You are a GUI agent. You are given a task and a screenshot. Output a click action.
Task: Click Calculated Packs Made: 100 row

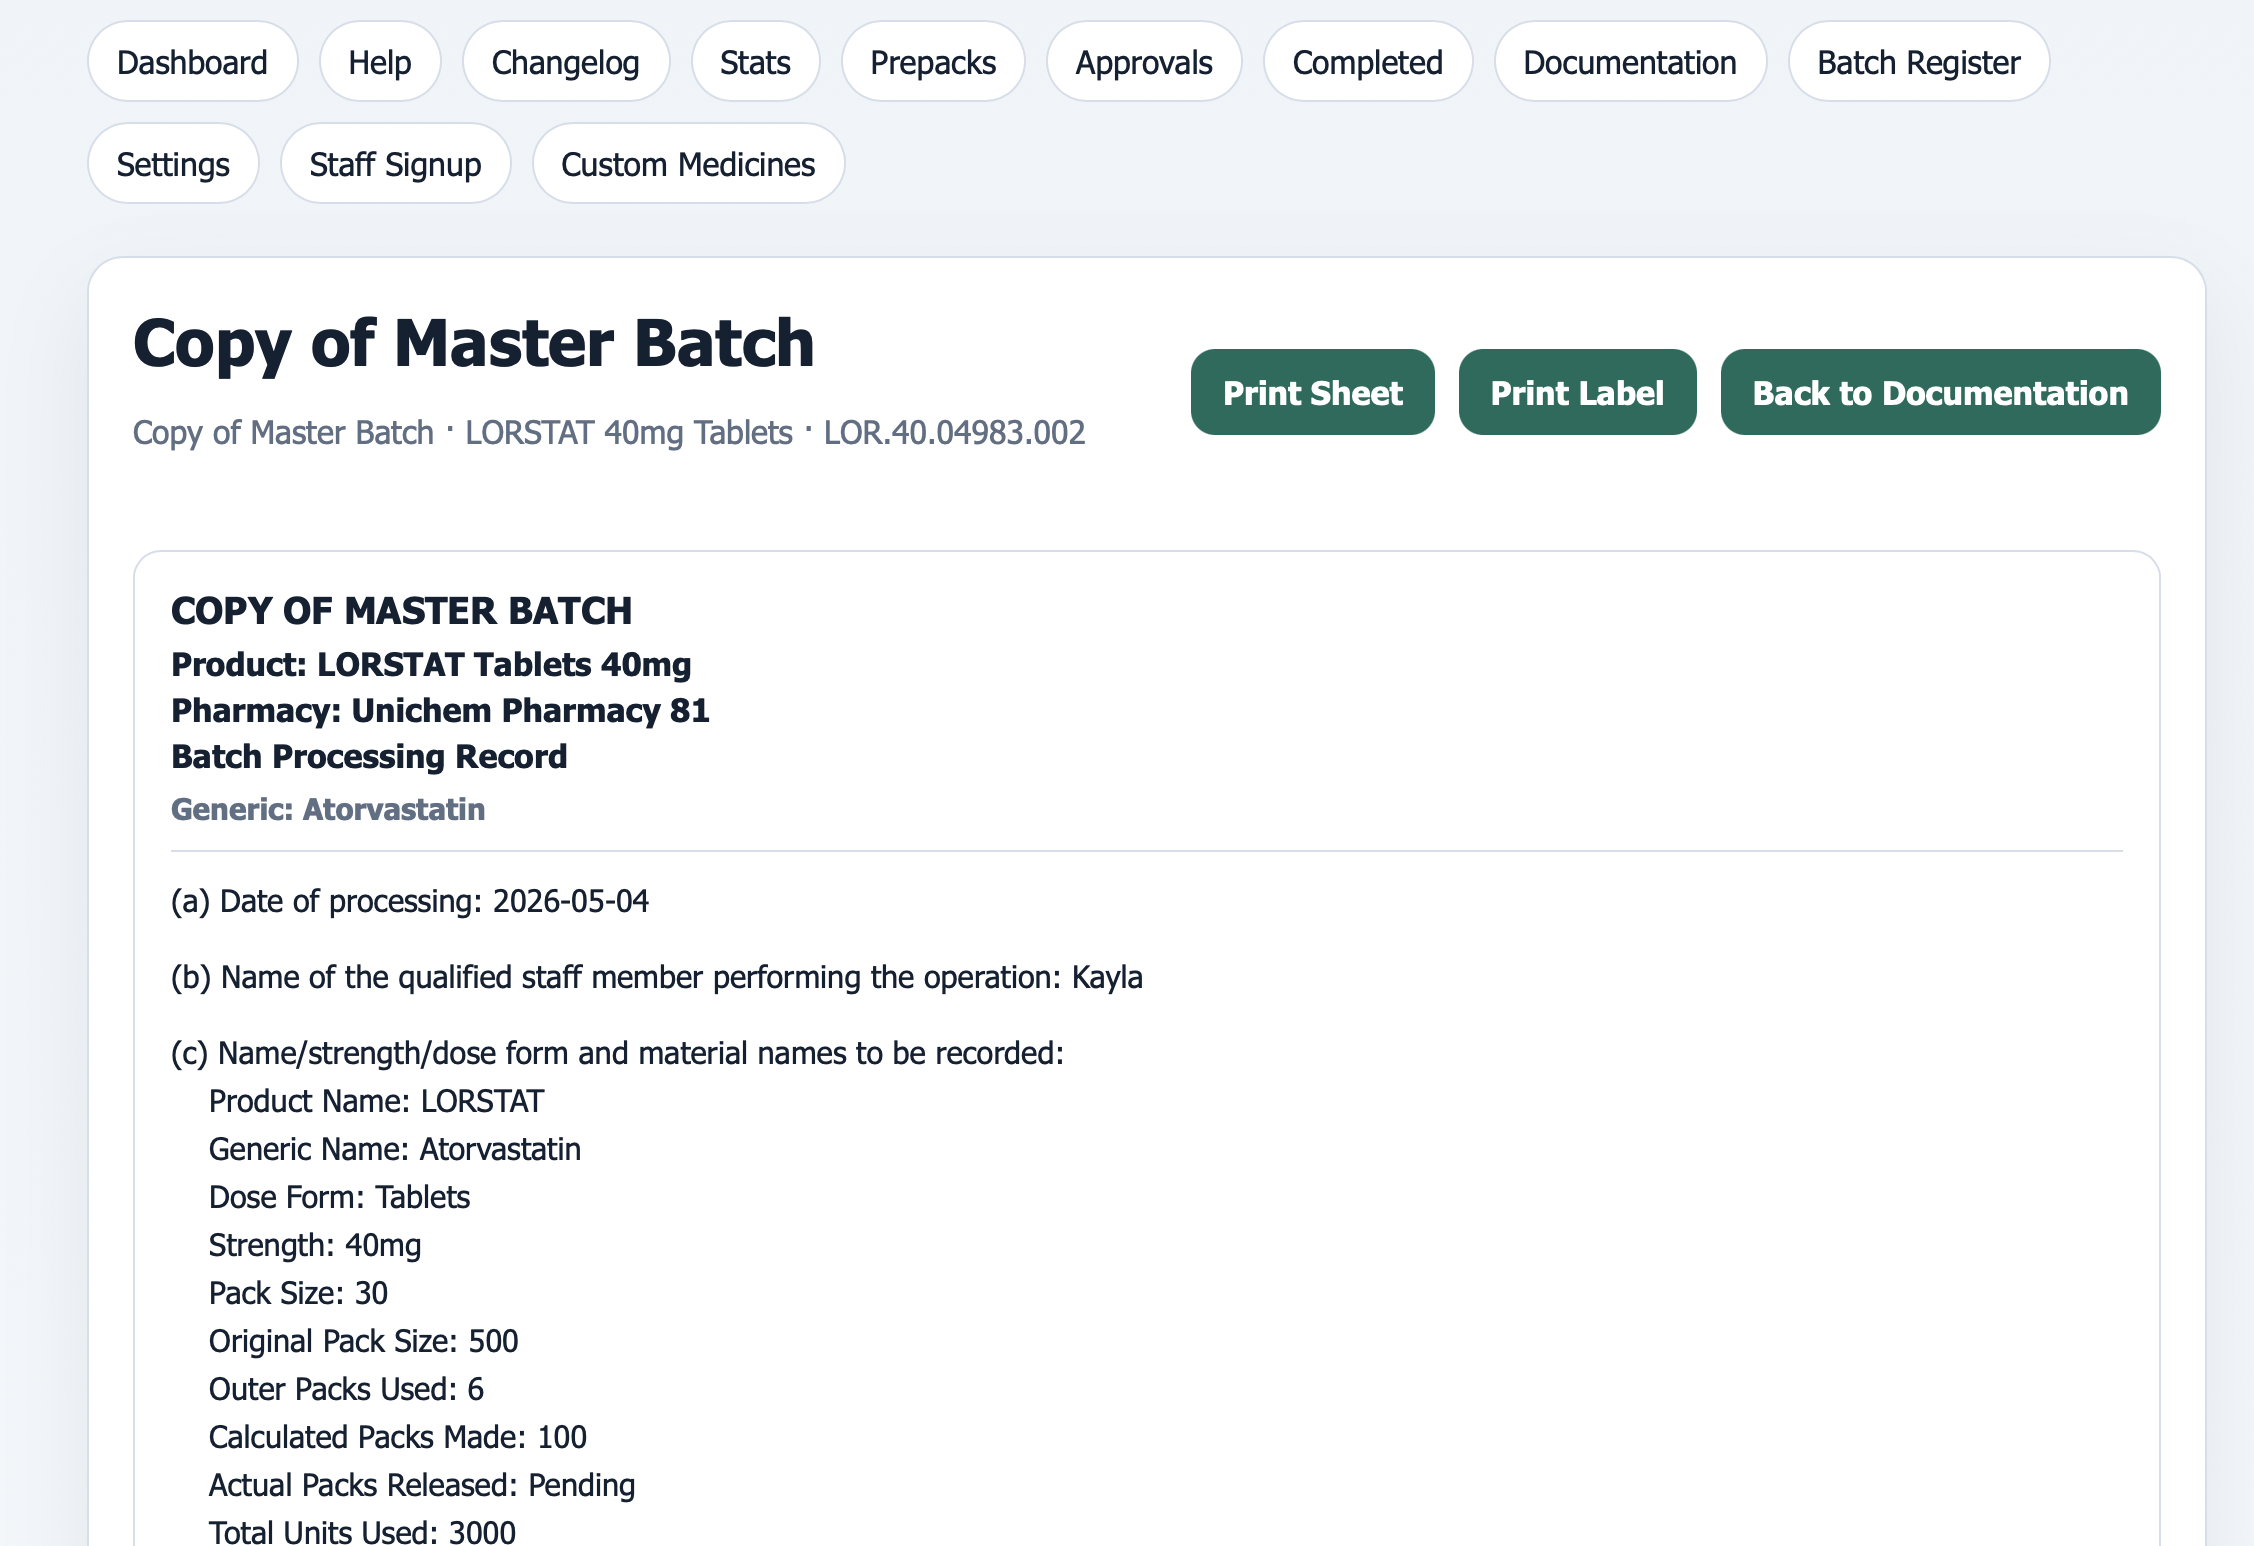[x=398, y=1437]
